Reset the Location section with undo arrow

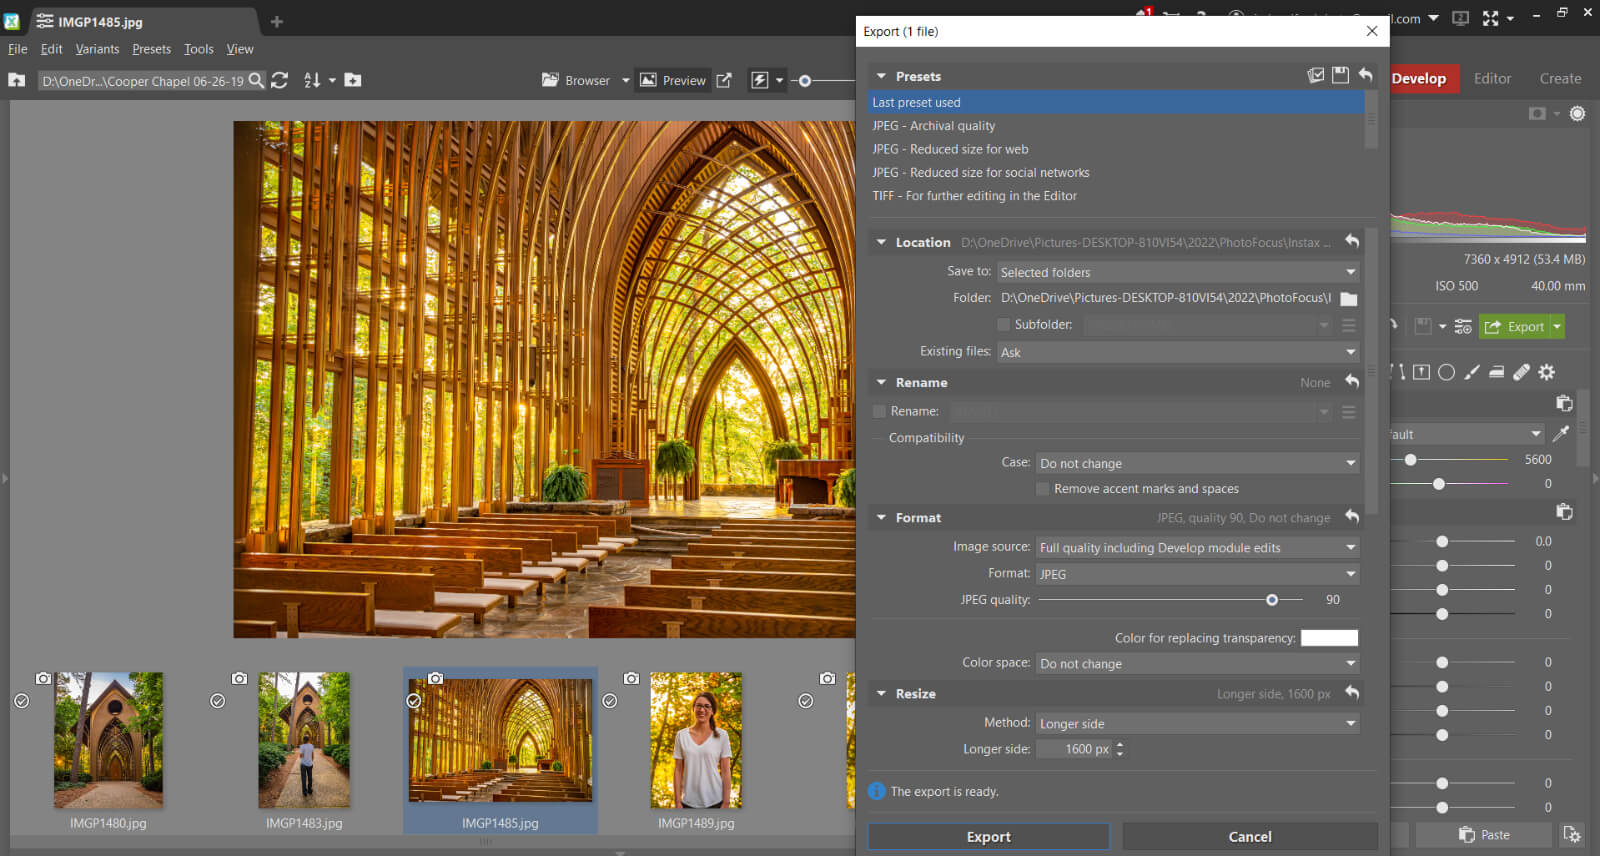[x=1352, y=242]
